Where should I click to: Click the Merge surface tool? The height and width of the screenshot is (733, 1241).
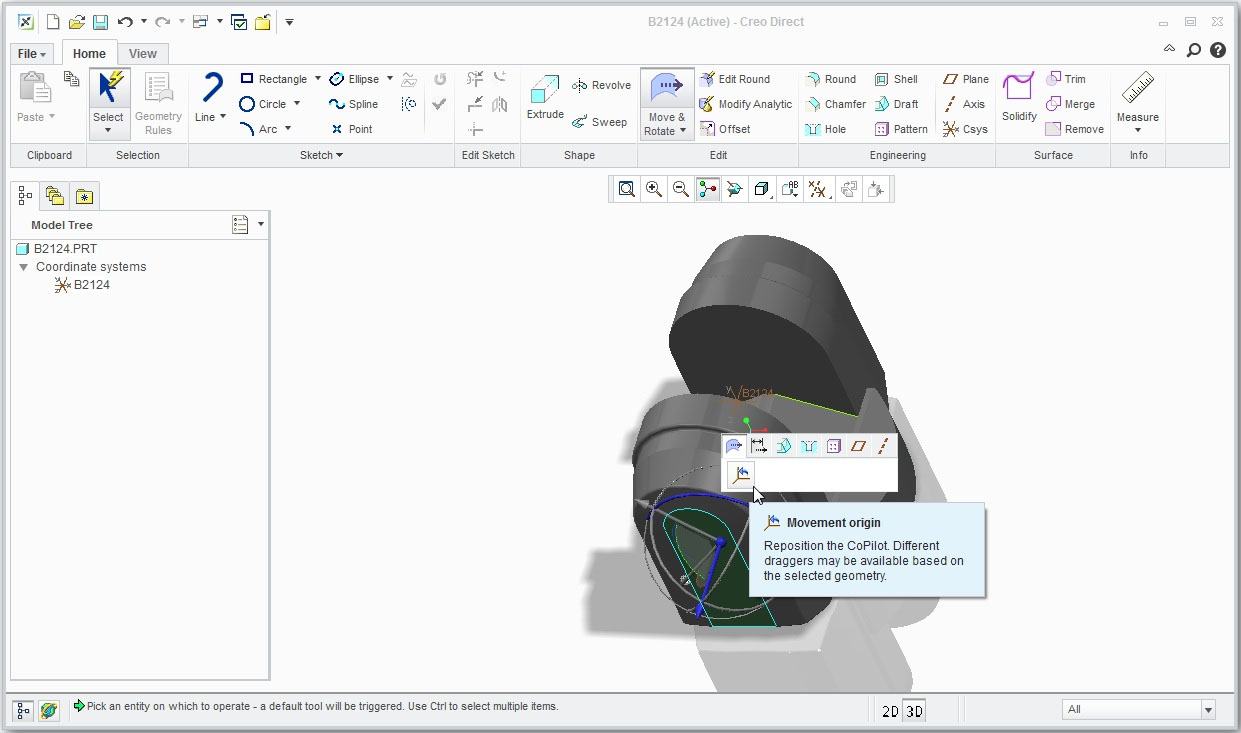1070,104
